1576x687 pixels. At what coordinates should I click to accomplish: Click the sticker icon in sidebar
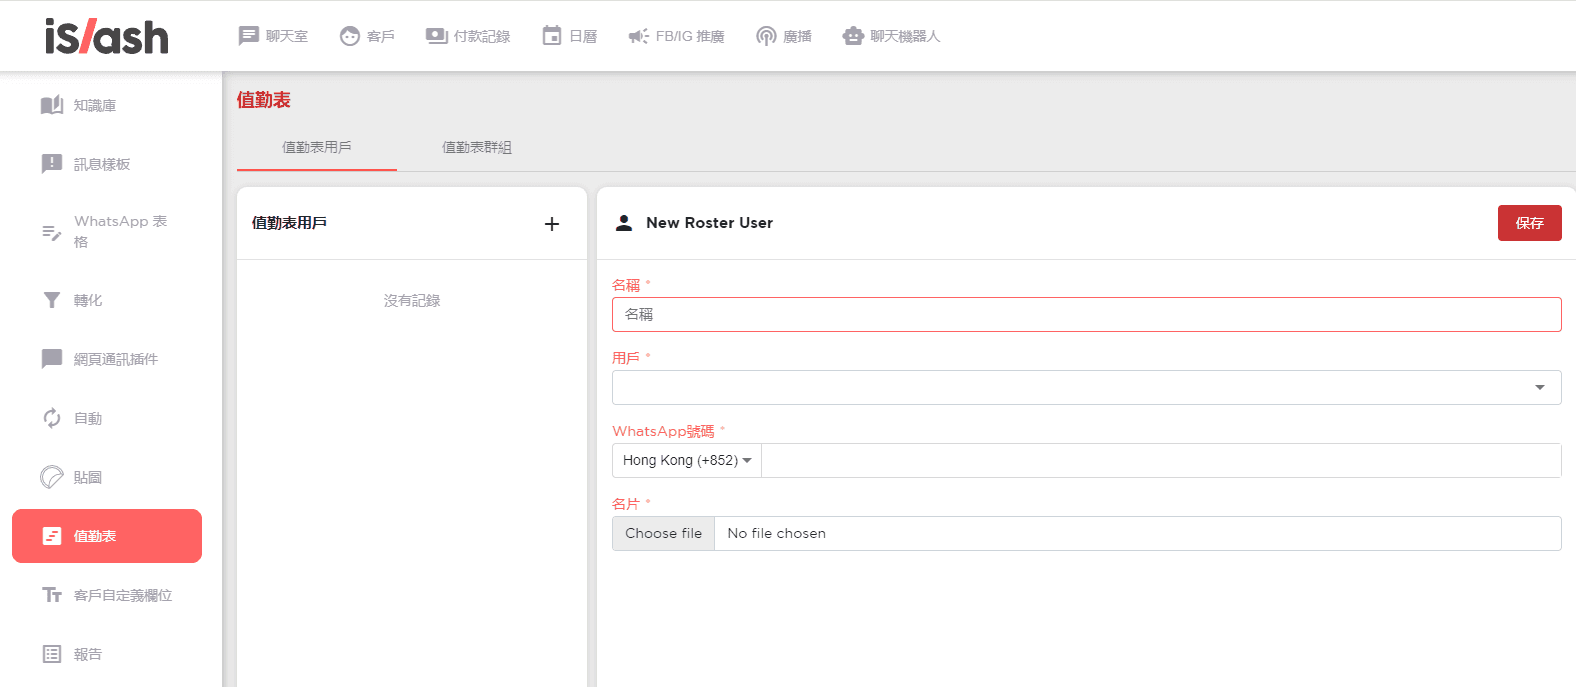tap(52, 477)
